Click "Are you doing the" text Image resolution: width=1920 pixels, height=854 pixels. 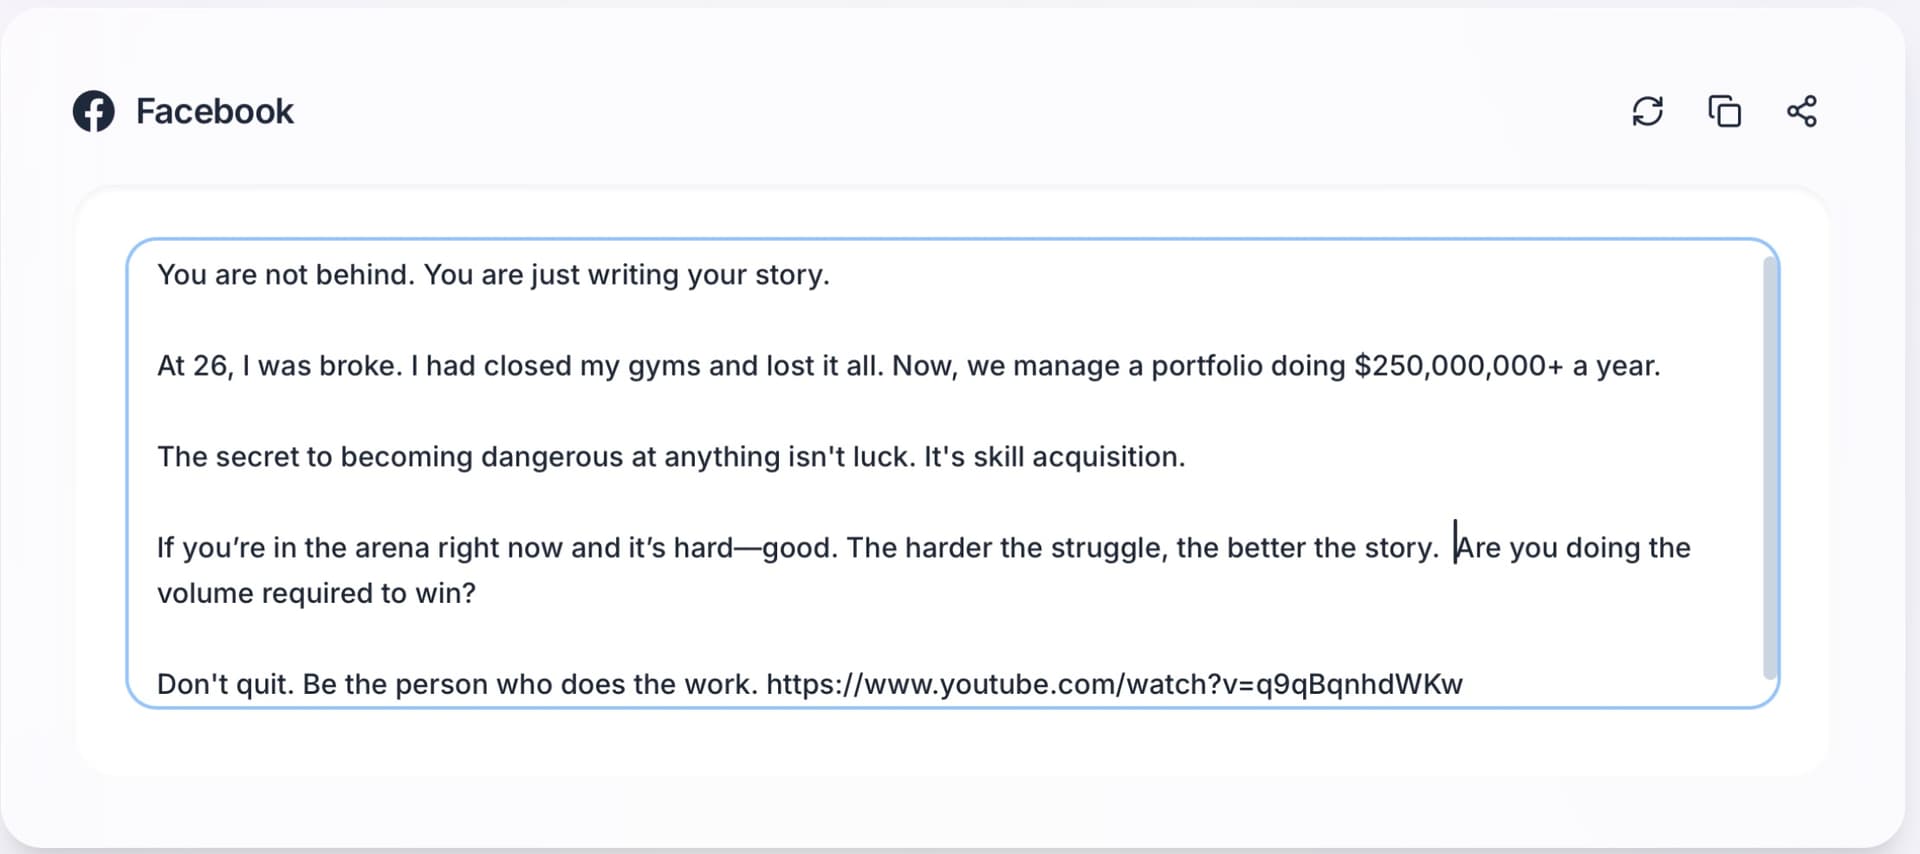coord(1573,548)
